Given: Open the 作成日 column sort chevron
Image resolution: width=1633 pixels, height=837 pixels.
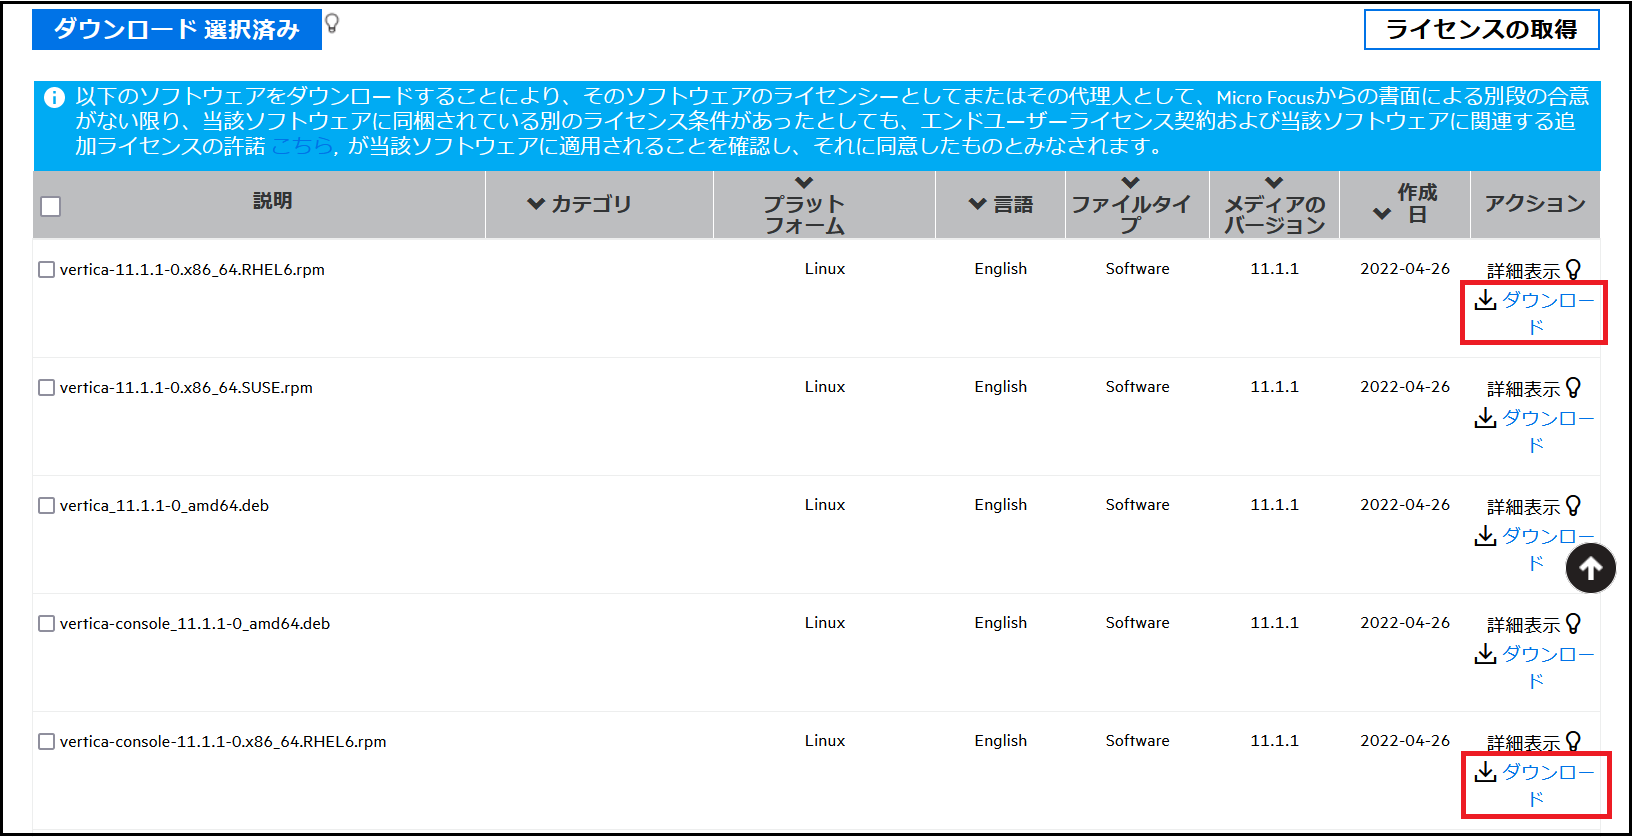Looking at the screenshot, I should point(1382,213).
